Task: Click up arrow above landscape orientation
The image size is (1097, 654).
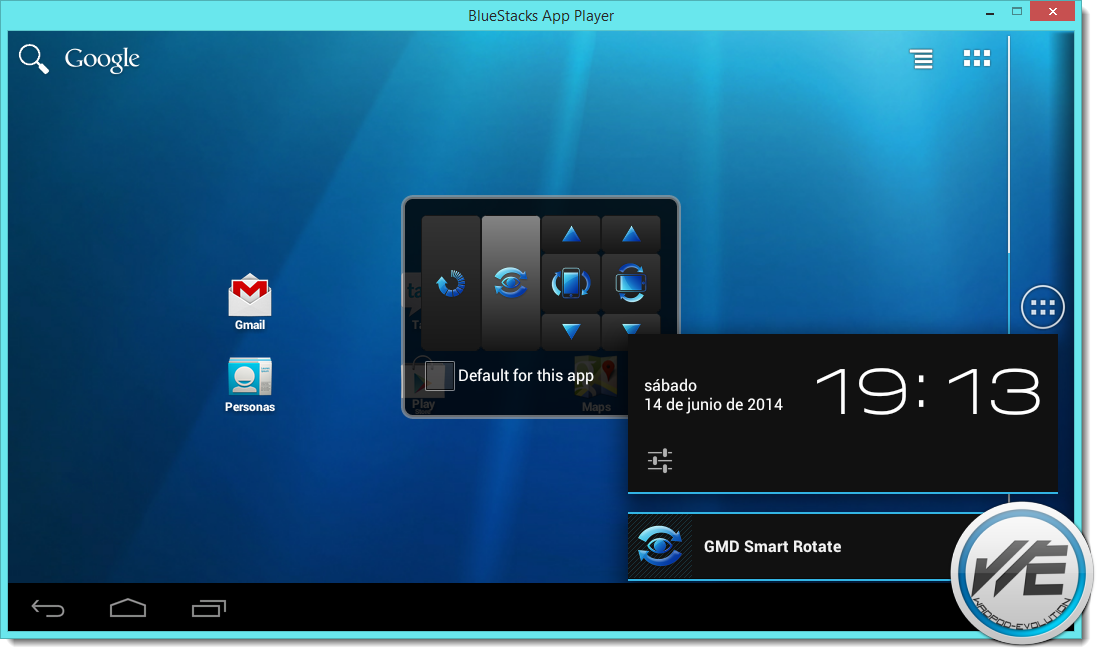Action: [631, 234]
